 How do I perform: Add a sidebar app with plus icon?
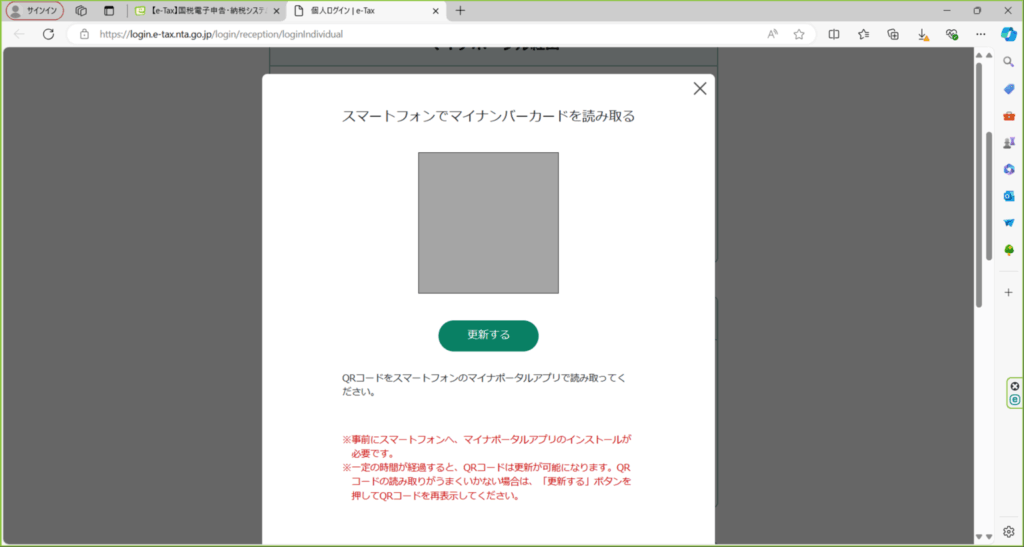pyautogui.click(x=1009, y=292)
